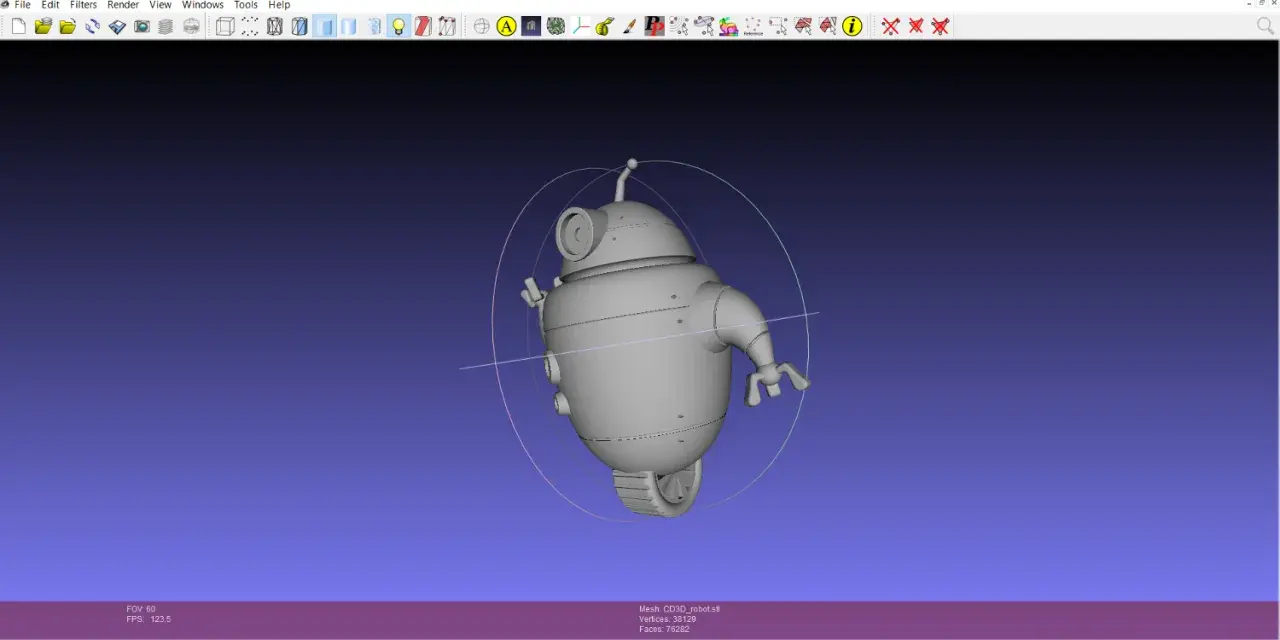
Task: Delete faces and vertices last red X
Action: (x=940, y=26)
